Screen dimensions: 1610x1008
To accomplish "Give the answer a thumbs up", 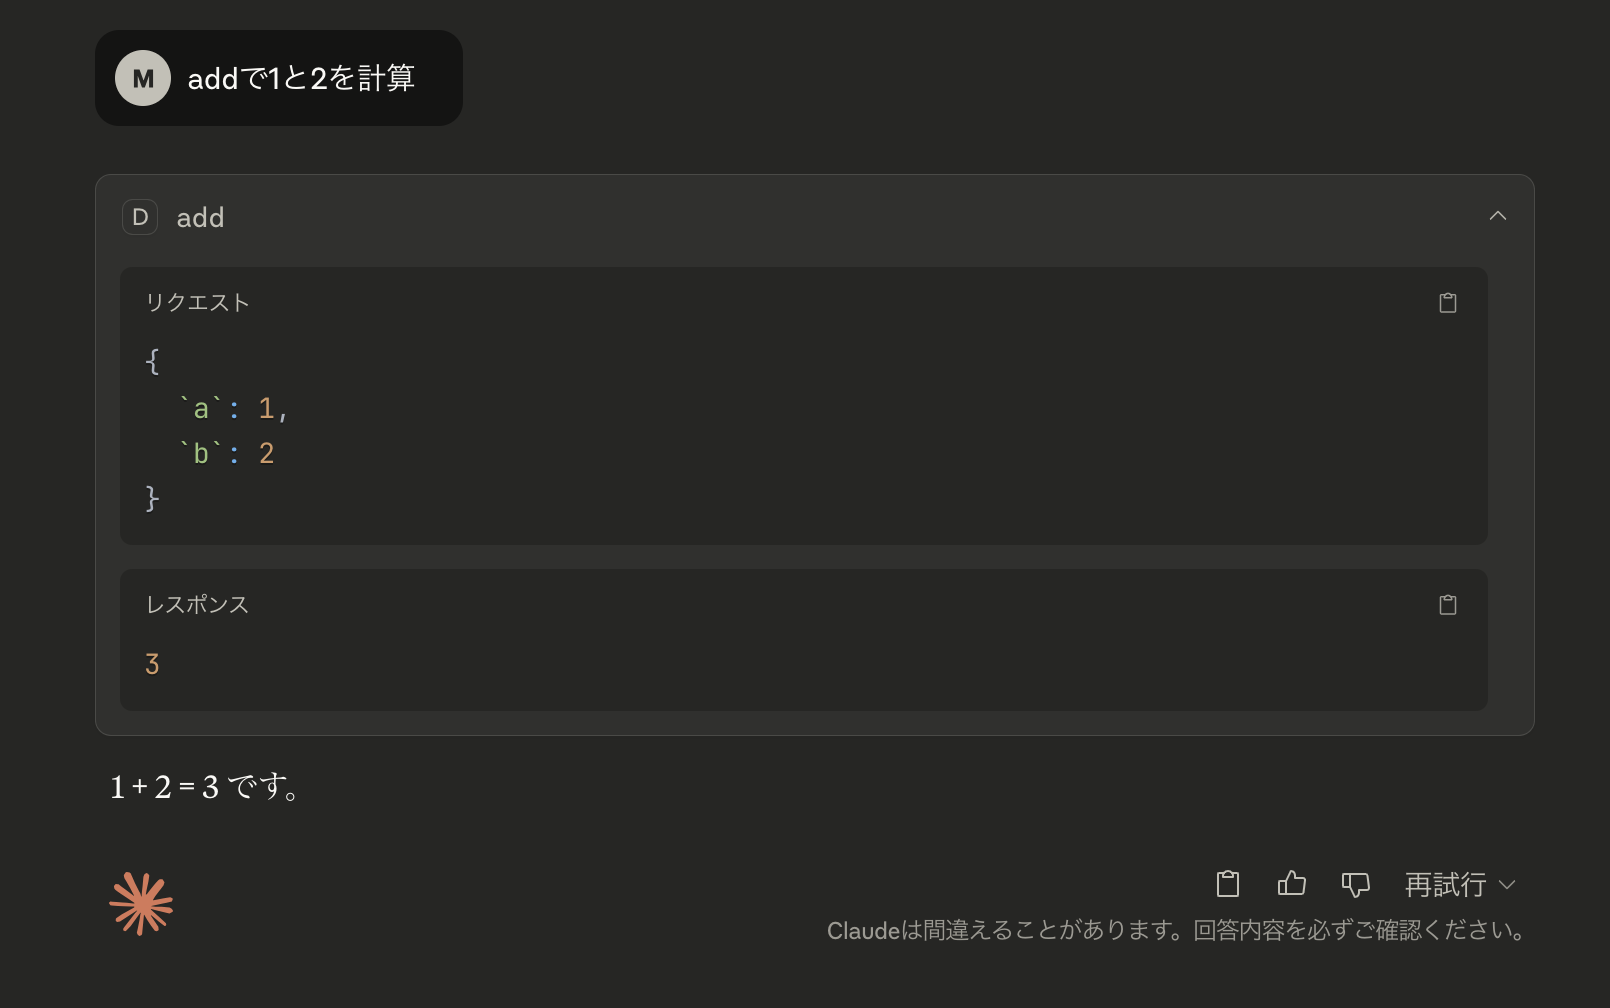I will 1291,884.
